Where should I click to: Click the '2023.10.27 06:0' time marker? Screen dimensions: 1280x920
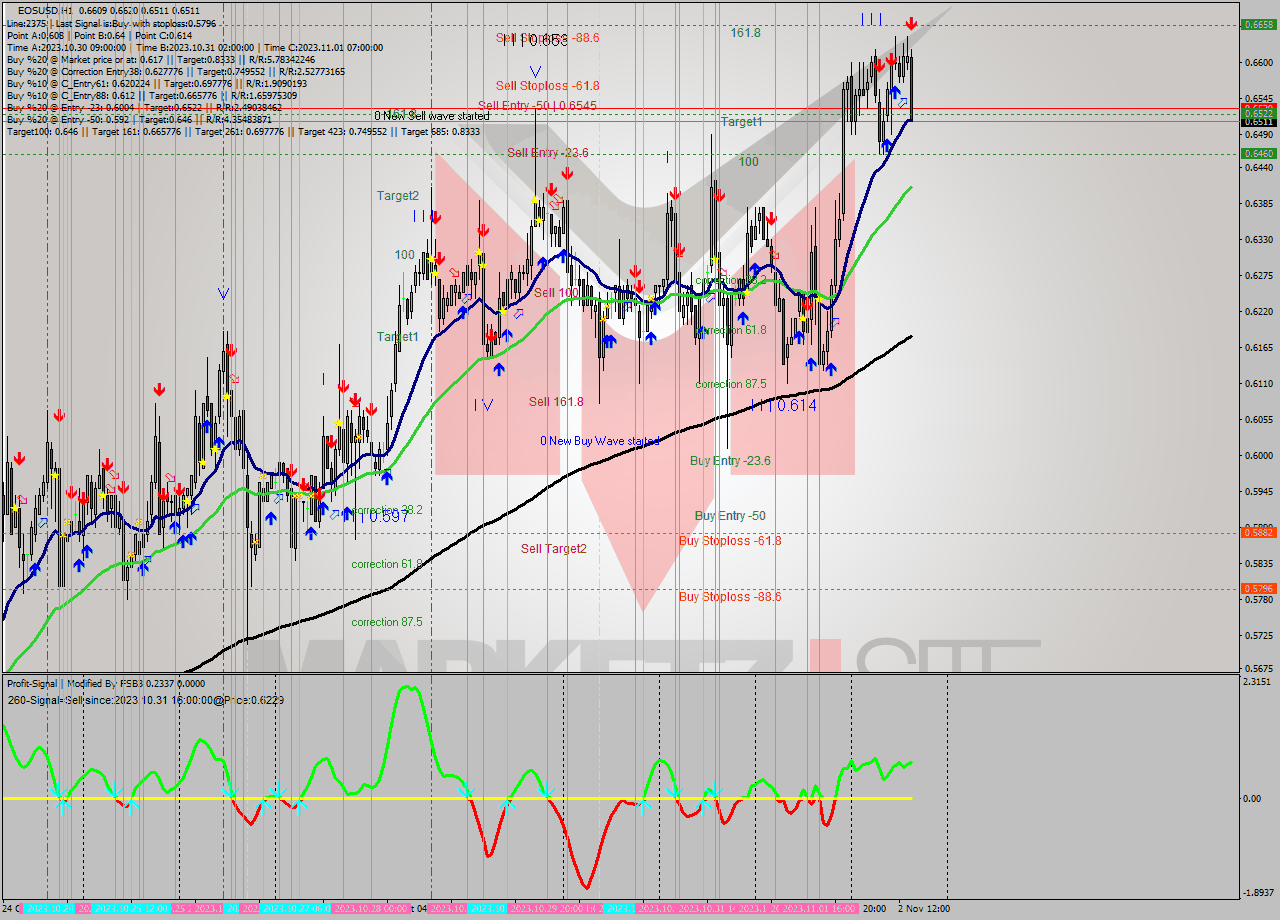295,909
